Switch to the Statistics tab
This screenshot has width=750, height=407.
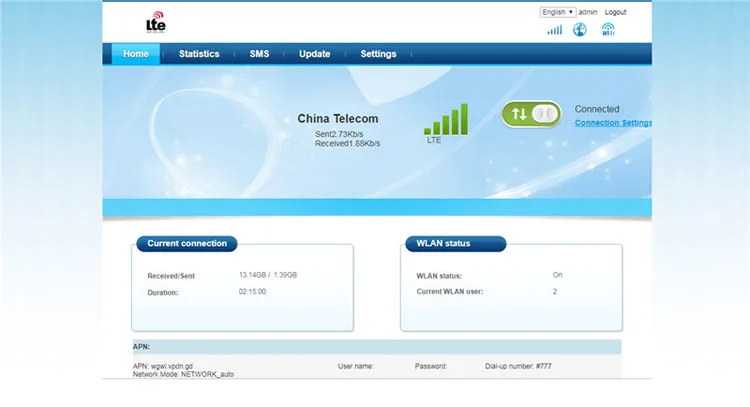[199, 54]
